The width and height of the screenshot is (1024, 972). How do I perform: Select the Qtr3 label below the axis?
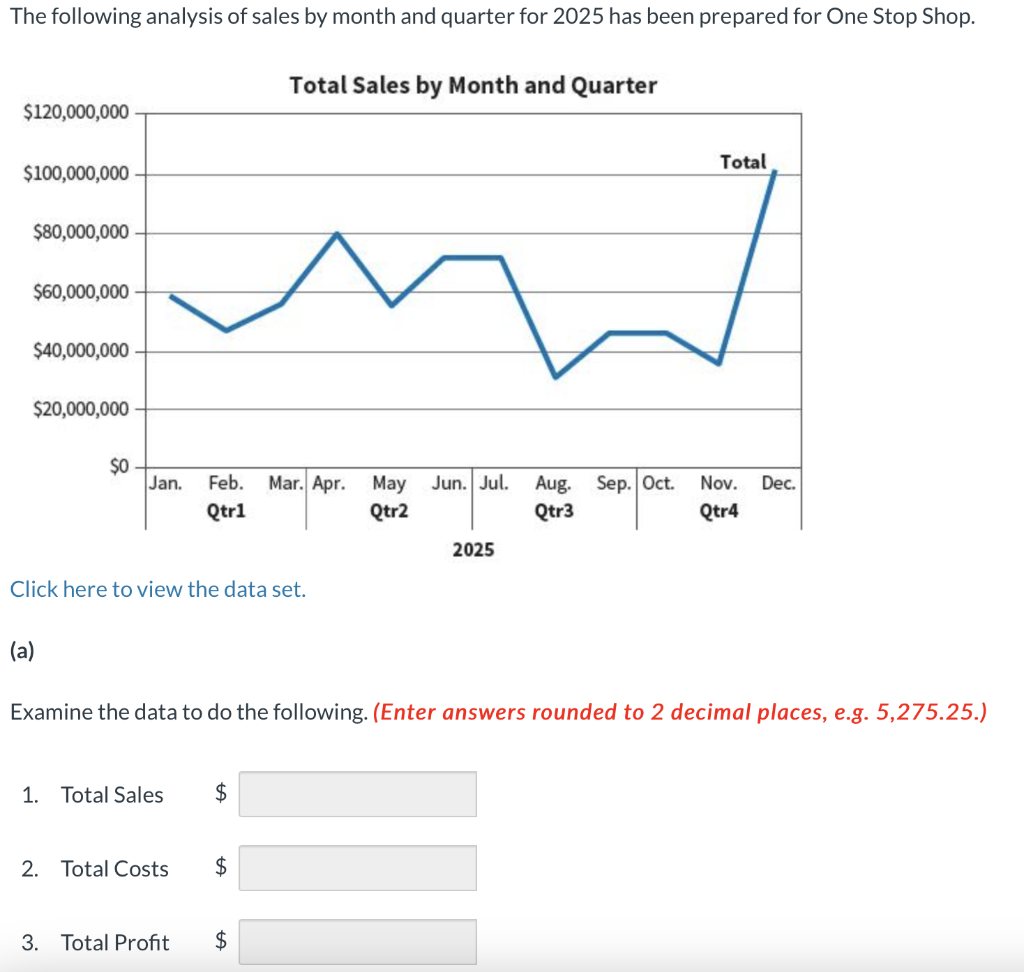551,510
